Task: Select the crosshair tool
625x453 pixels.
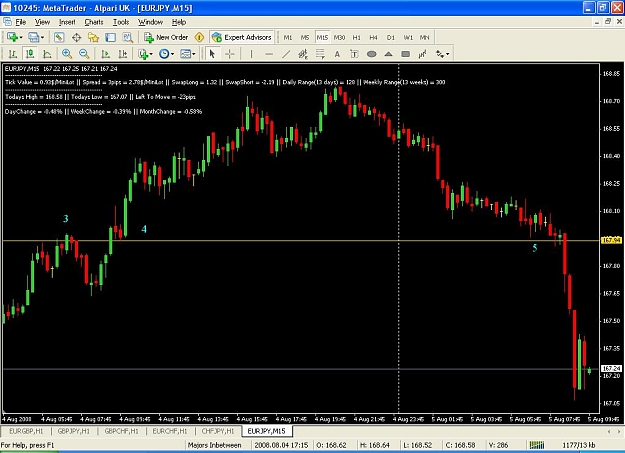Action: (230, 53)
